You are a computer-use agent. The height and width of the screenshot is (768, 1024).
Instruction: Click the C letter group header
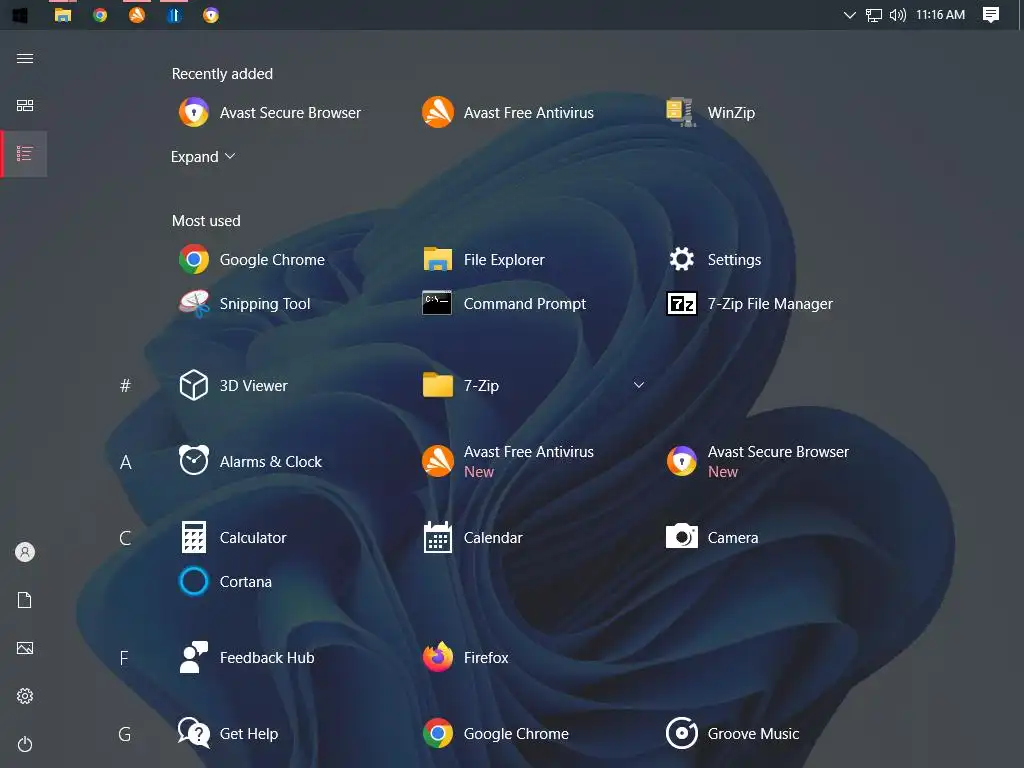(x=125, y=538)
